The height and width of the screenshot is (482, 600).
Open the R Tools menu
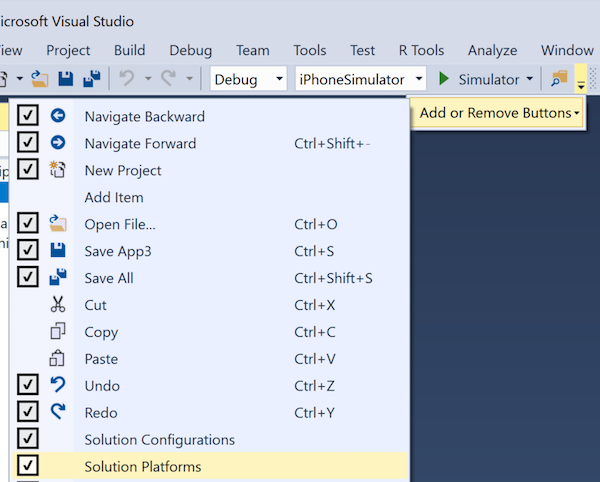421,50
